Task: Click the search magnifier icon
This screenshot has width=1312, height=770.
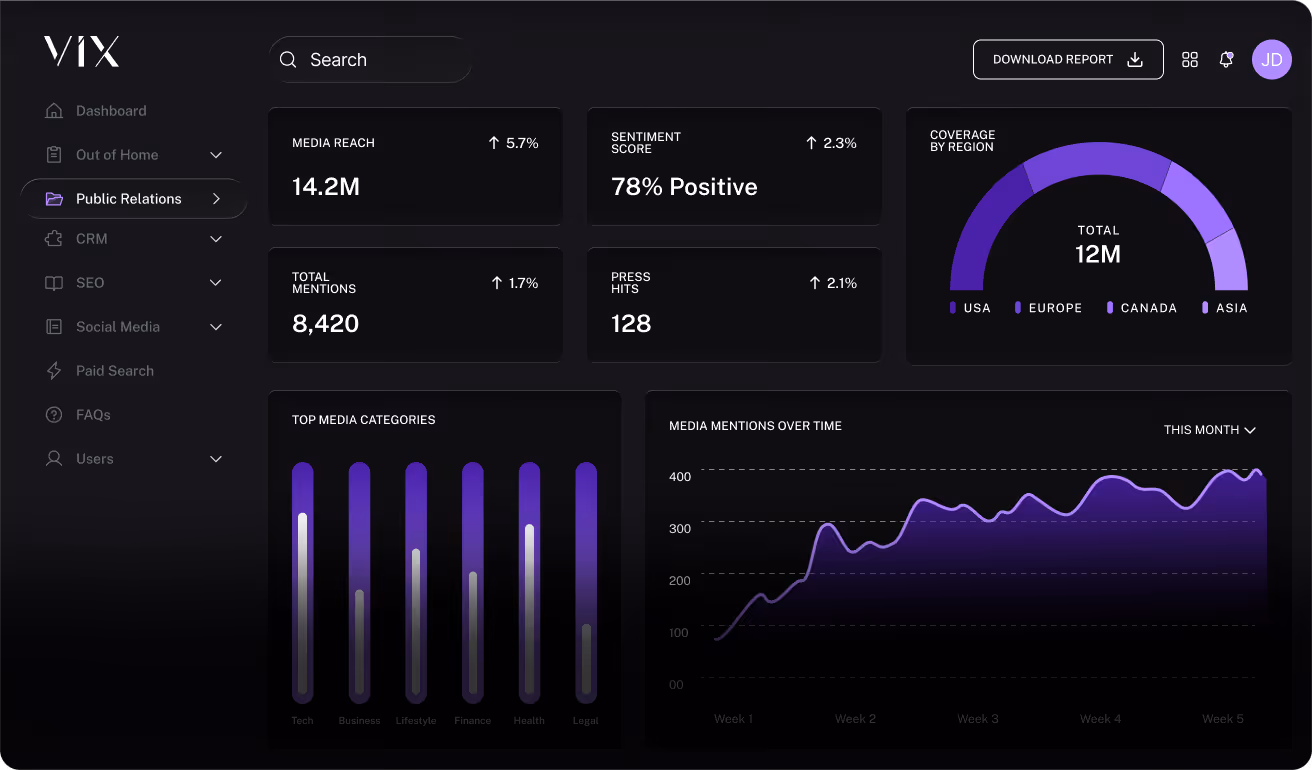Action: tap(288, 60)
